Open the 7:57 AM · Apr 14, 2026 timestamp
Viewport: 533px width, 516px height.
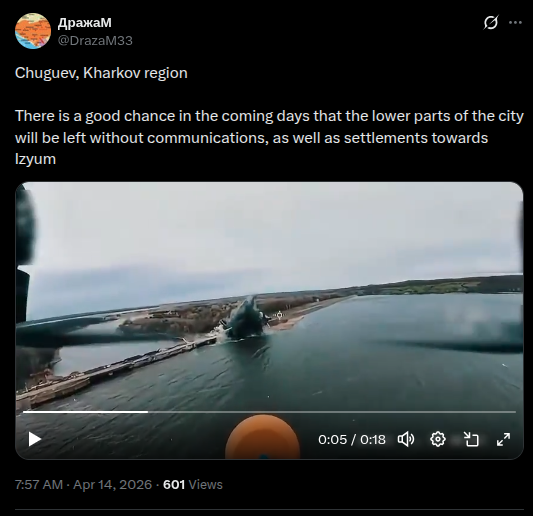tap(83, 484)
